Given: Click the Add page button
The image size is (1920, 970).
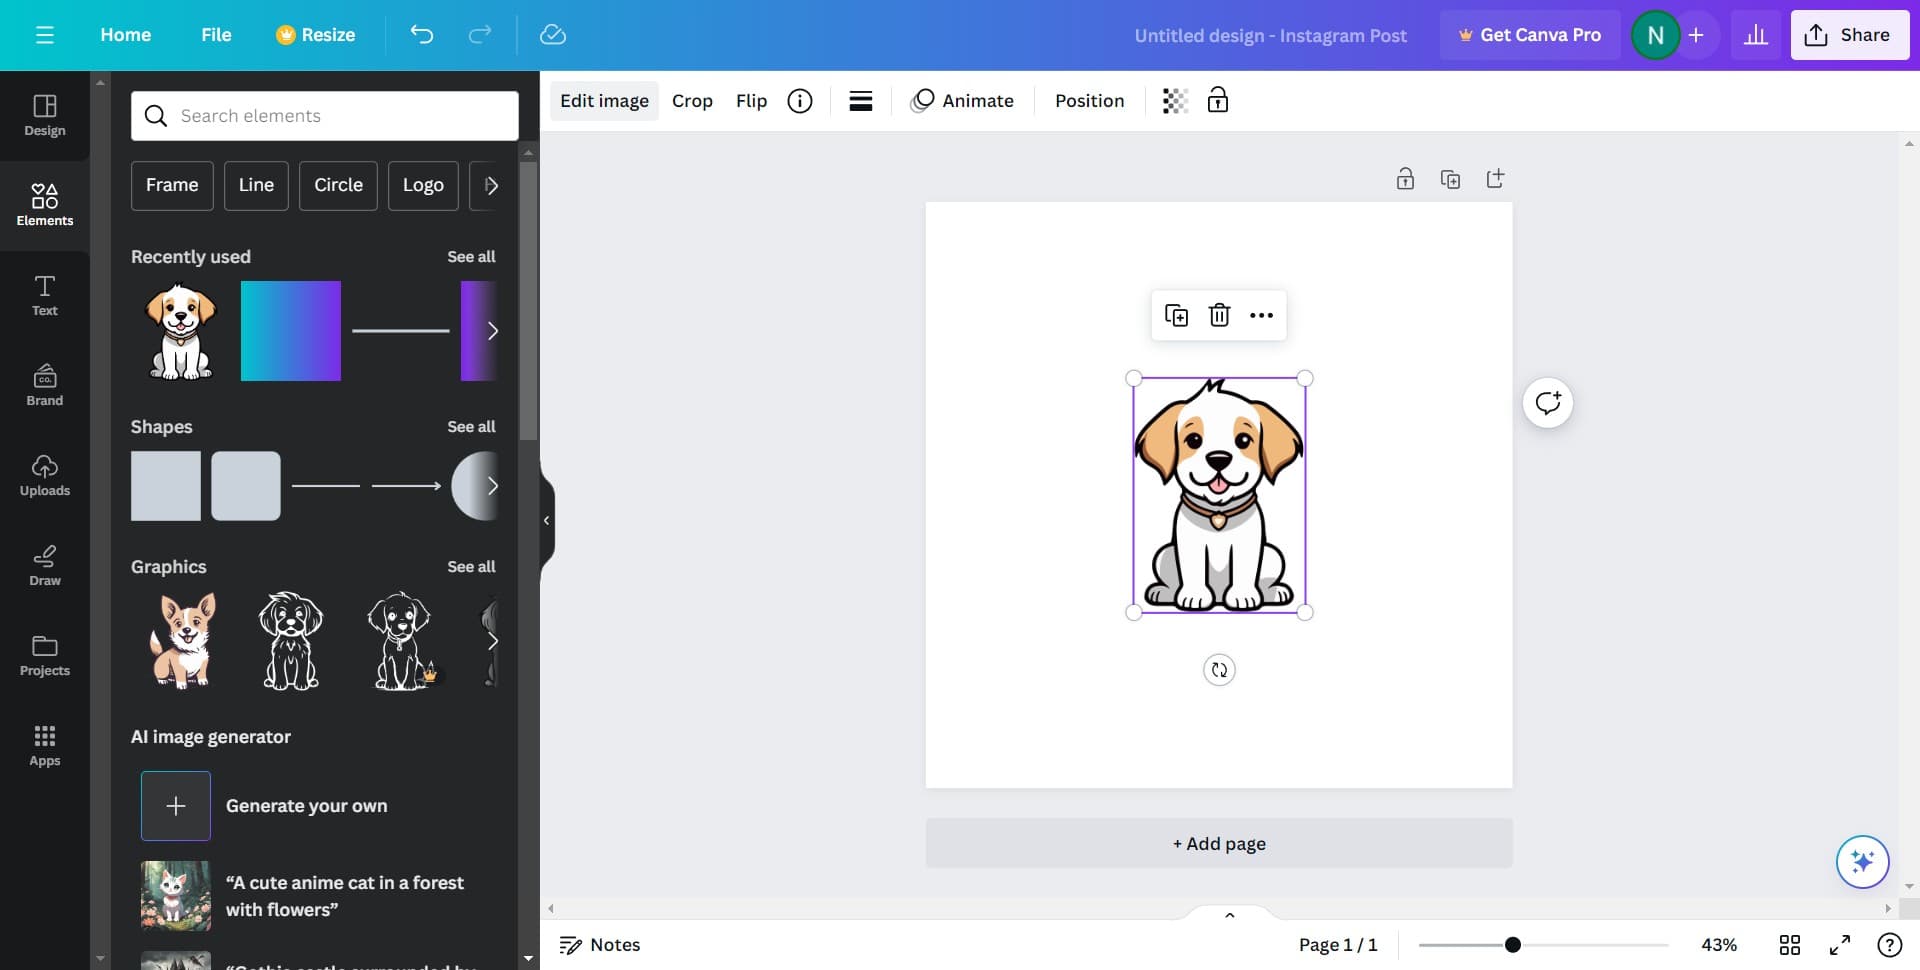Looking at the screenshot, I should coord(1218,843).
